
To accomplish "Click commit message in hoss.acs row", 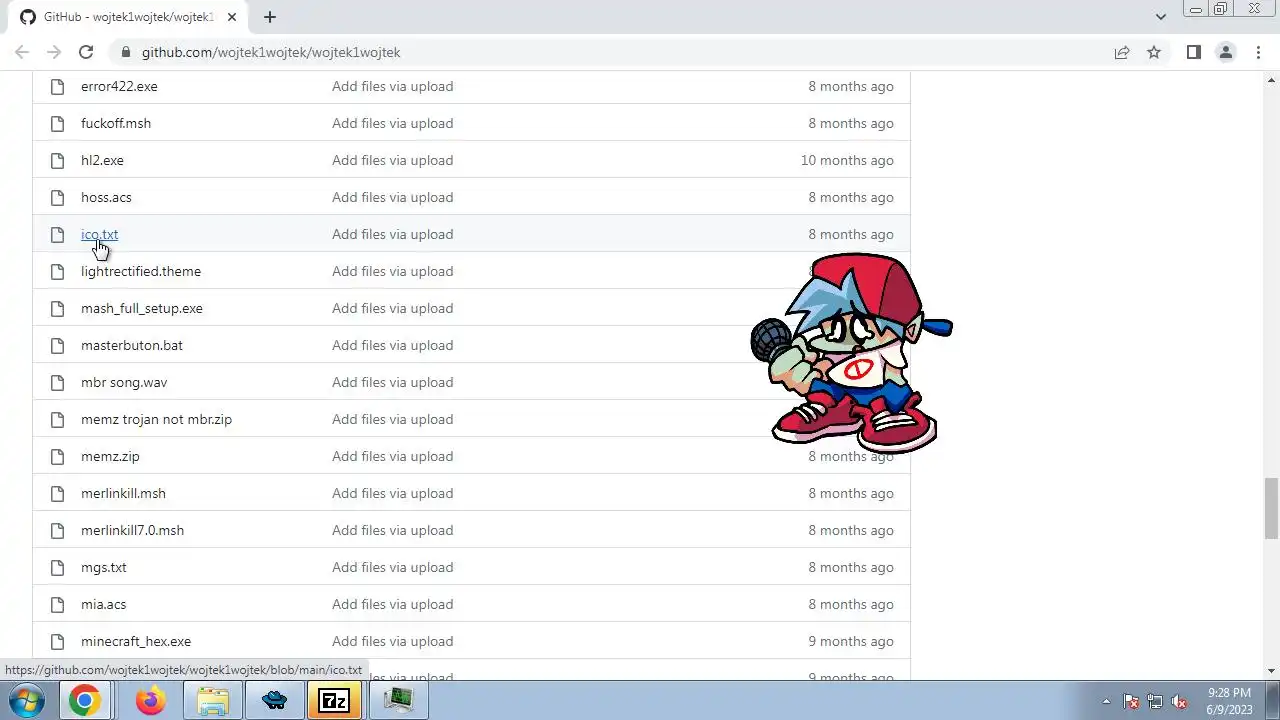I will tap(392, 197).
